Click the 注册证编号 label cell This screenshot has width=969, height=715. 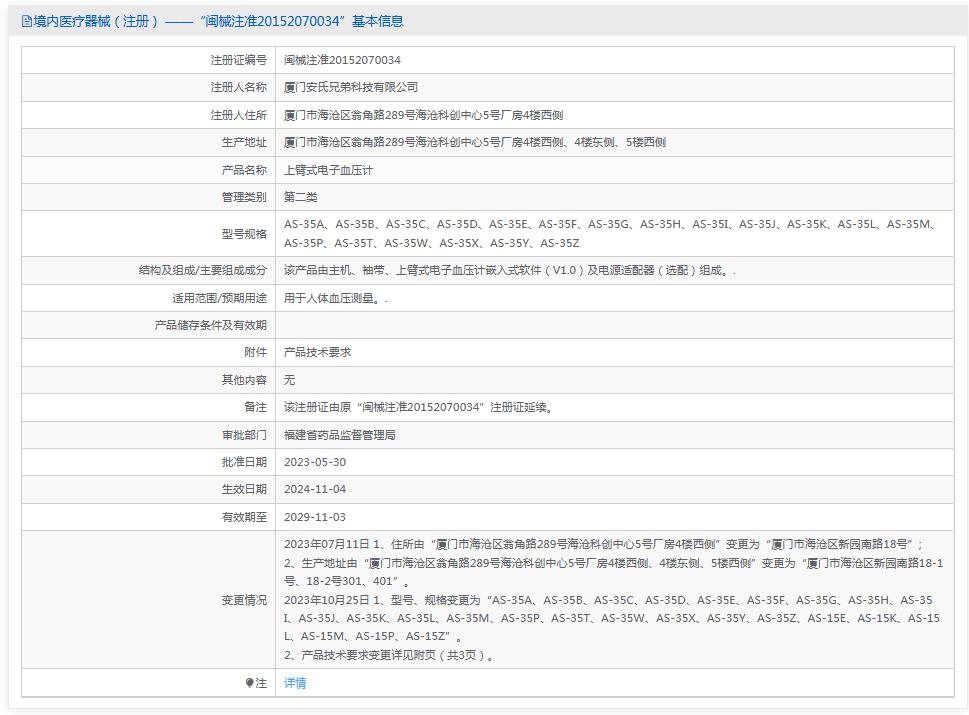tap(239, 60)
